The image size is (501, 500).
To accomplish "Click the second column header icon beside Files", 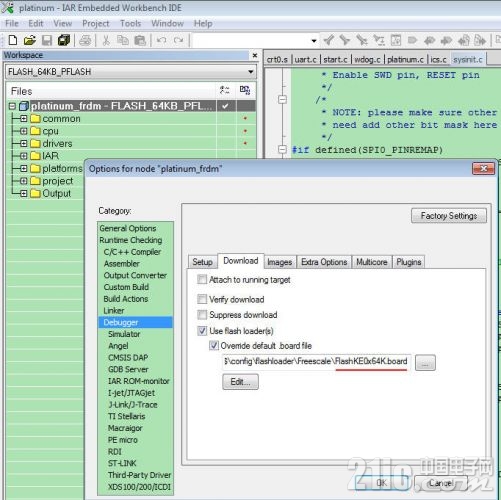I will coord(245,90).
